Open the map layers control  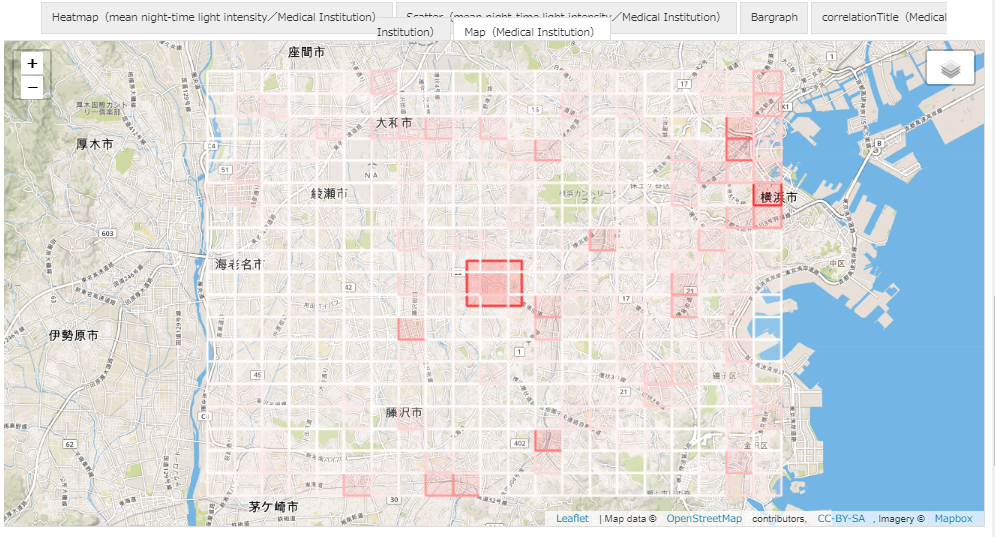pos(950,68)
